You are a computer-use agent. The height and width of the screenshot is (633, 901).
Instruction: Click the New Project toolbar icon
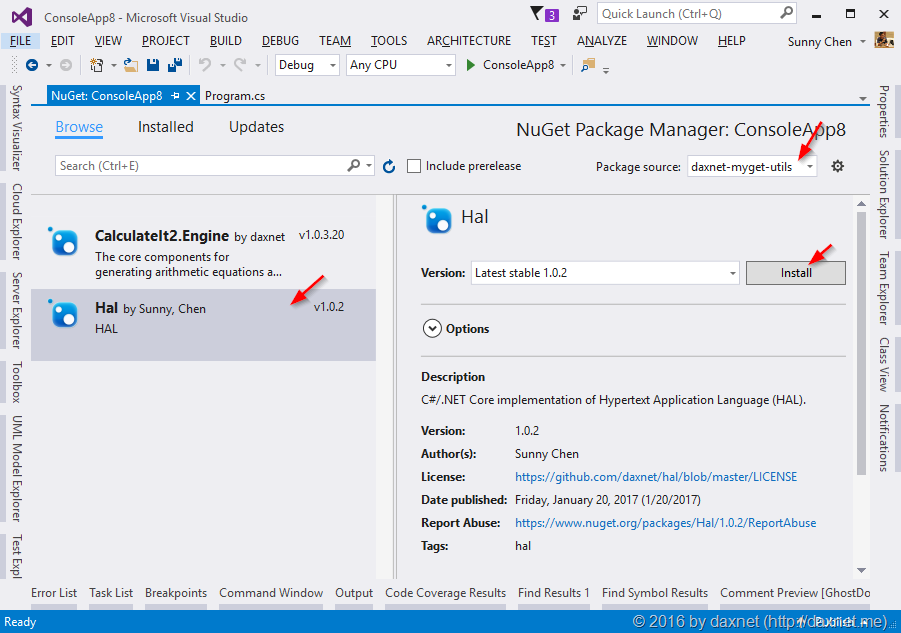pyautogui.click(x=97, y=65)
